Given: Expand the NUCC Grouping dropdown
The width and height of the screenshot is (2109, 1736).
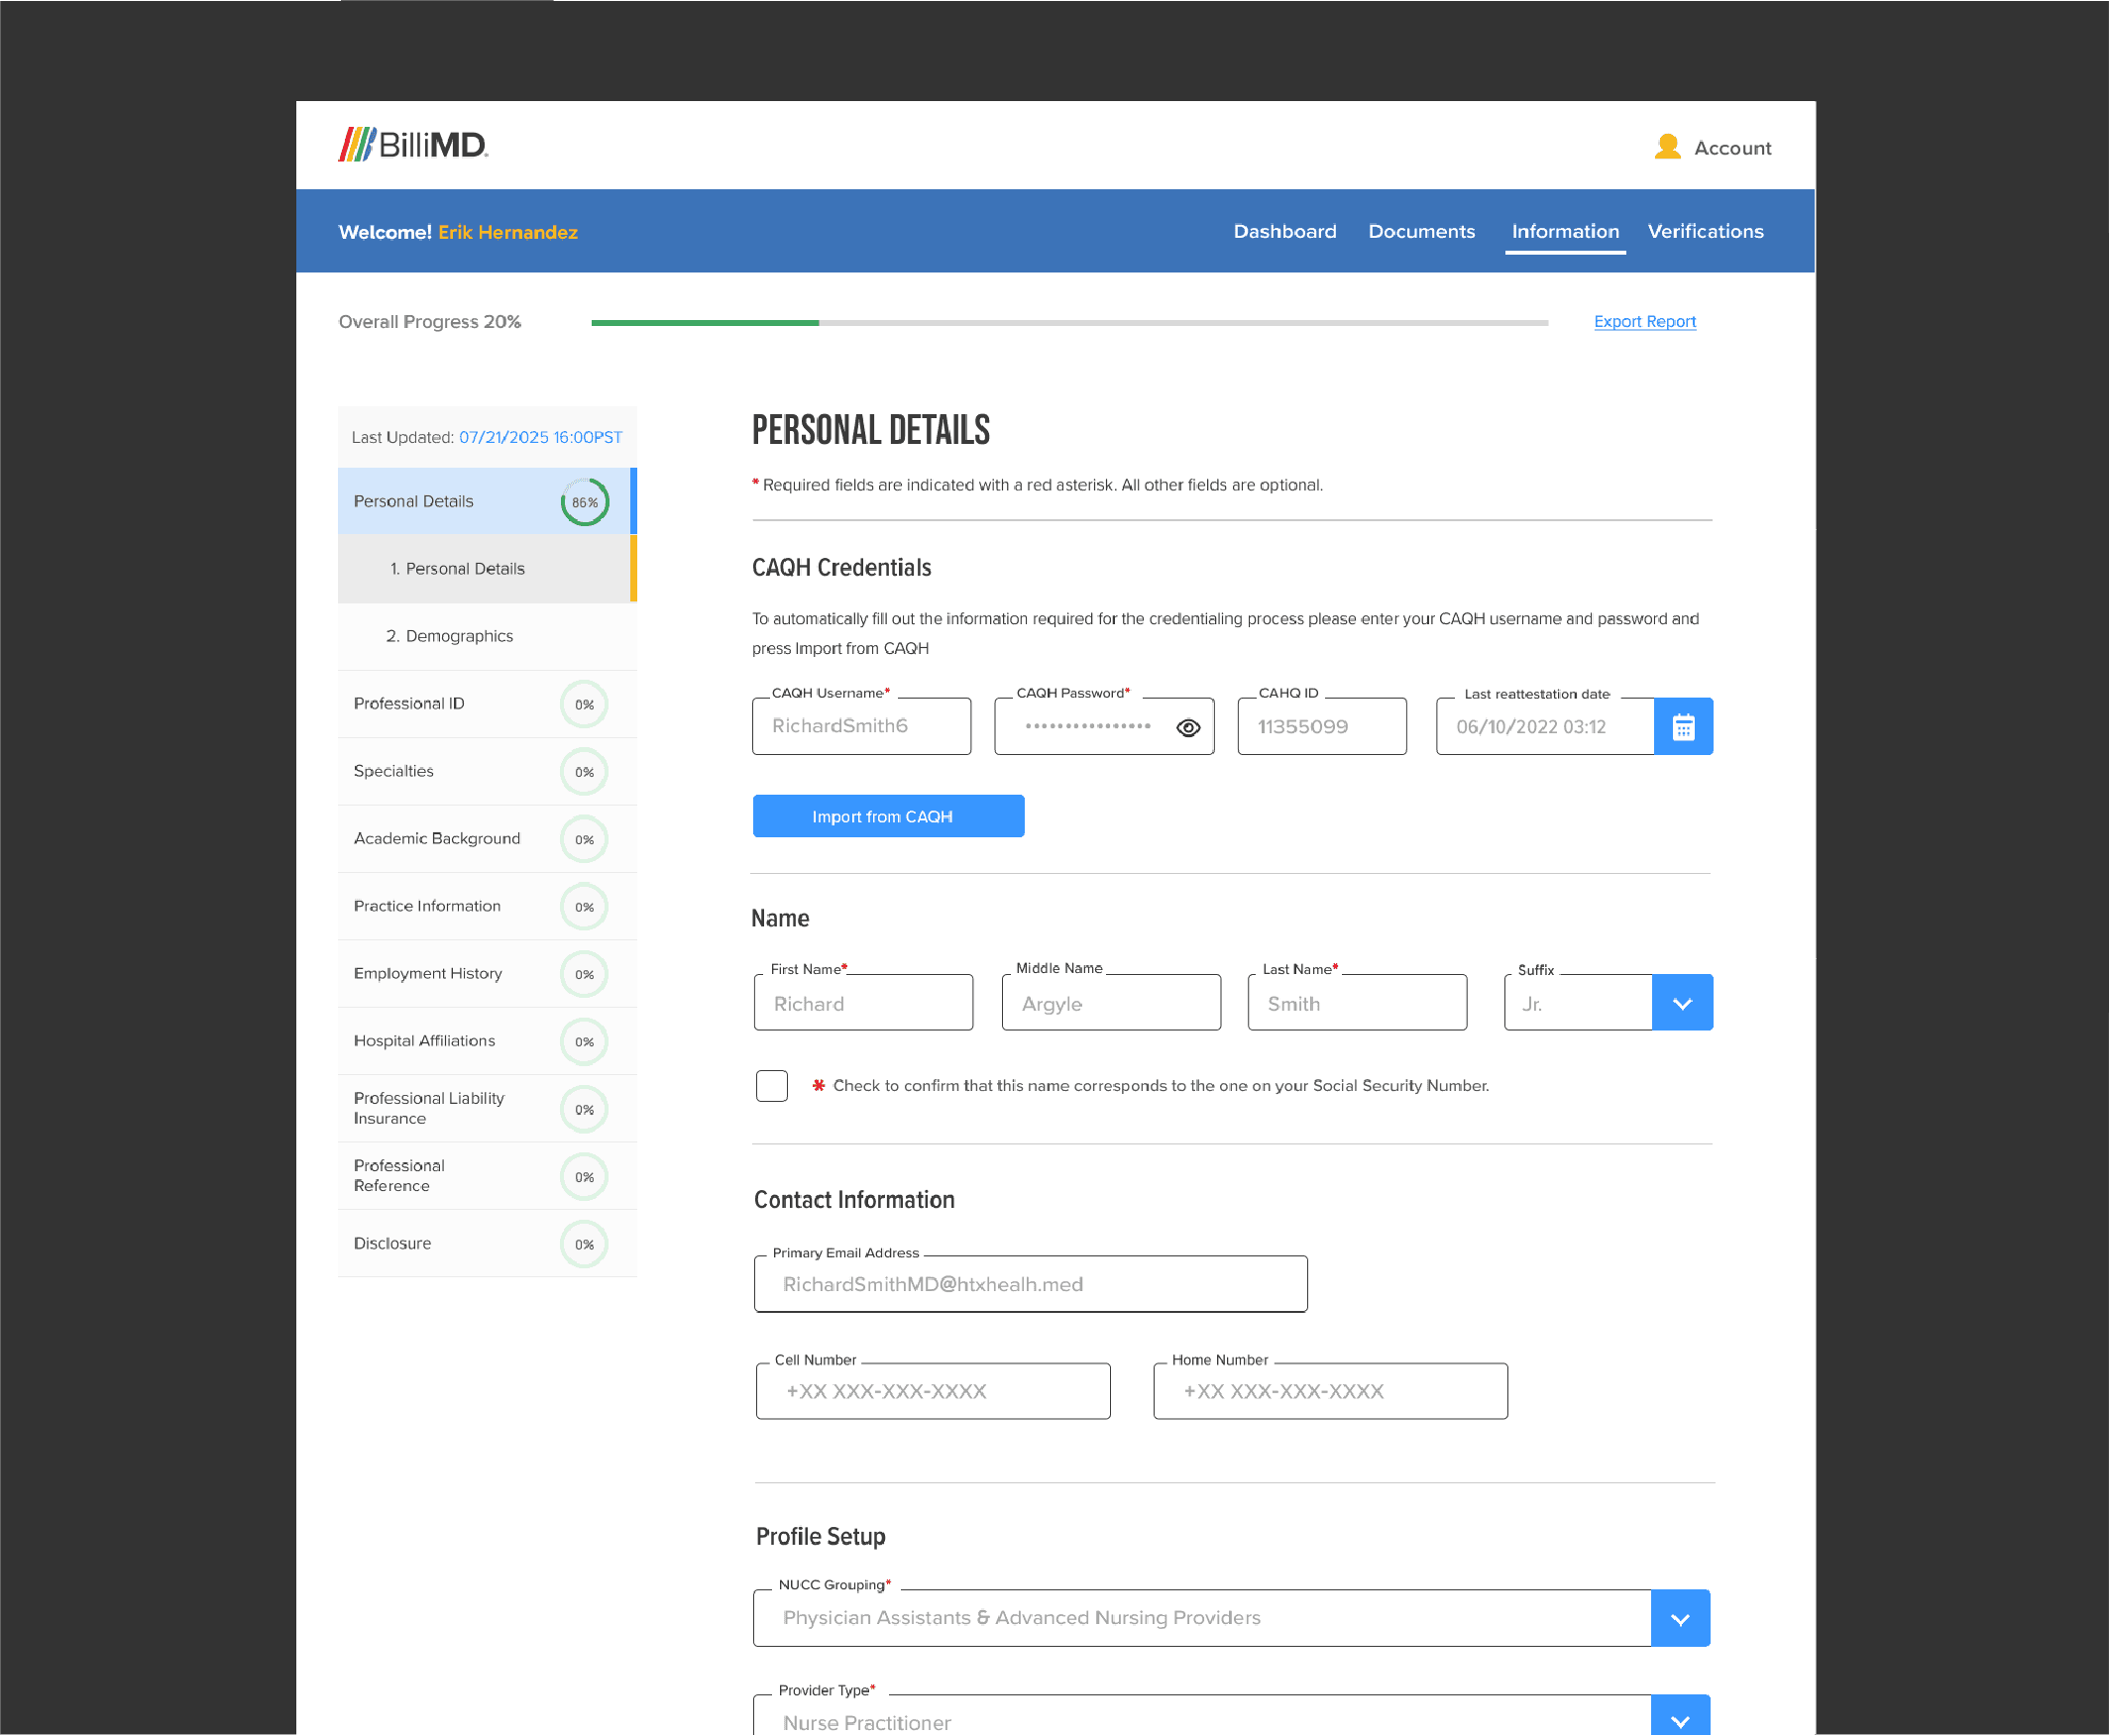Looking at the screenshot, I should pos(1680,1618).
